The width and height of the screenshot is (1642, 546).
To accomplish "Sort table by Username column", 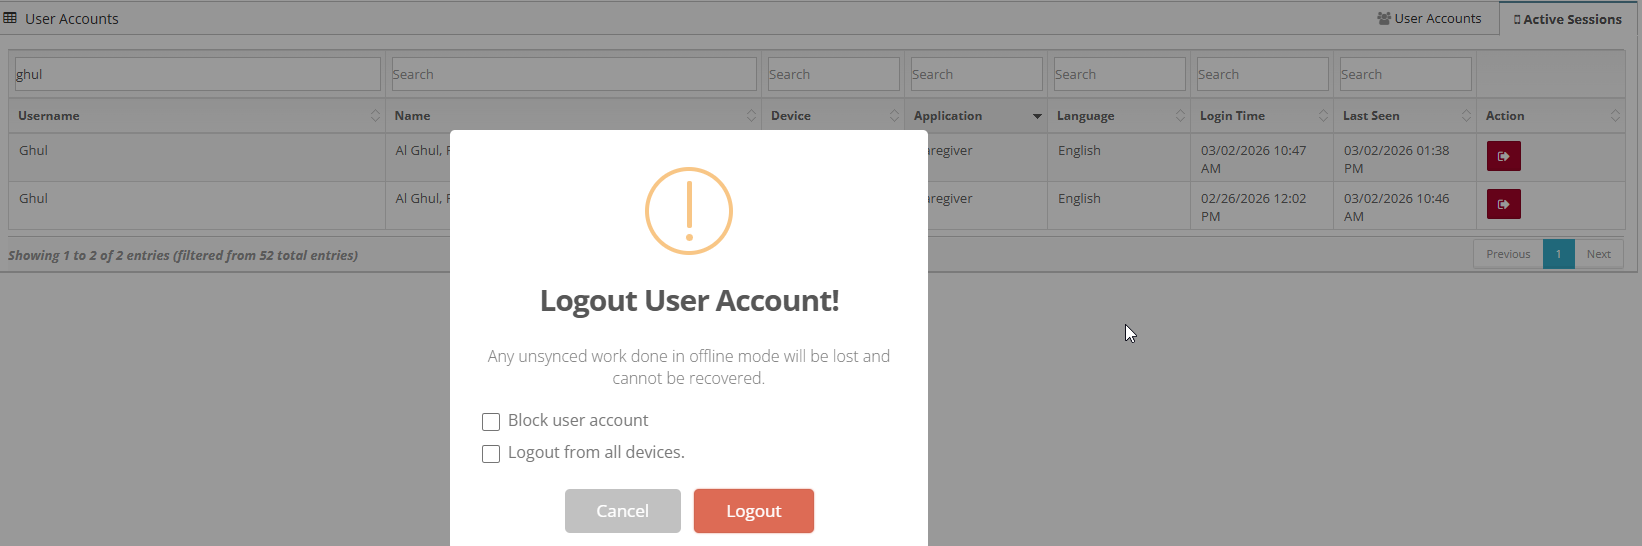I will 197,116.
